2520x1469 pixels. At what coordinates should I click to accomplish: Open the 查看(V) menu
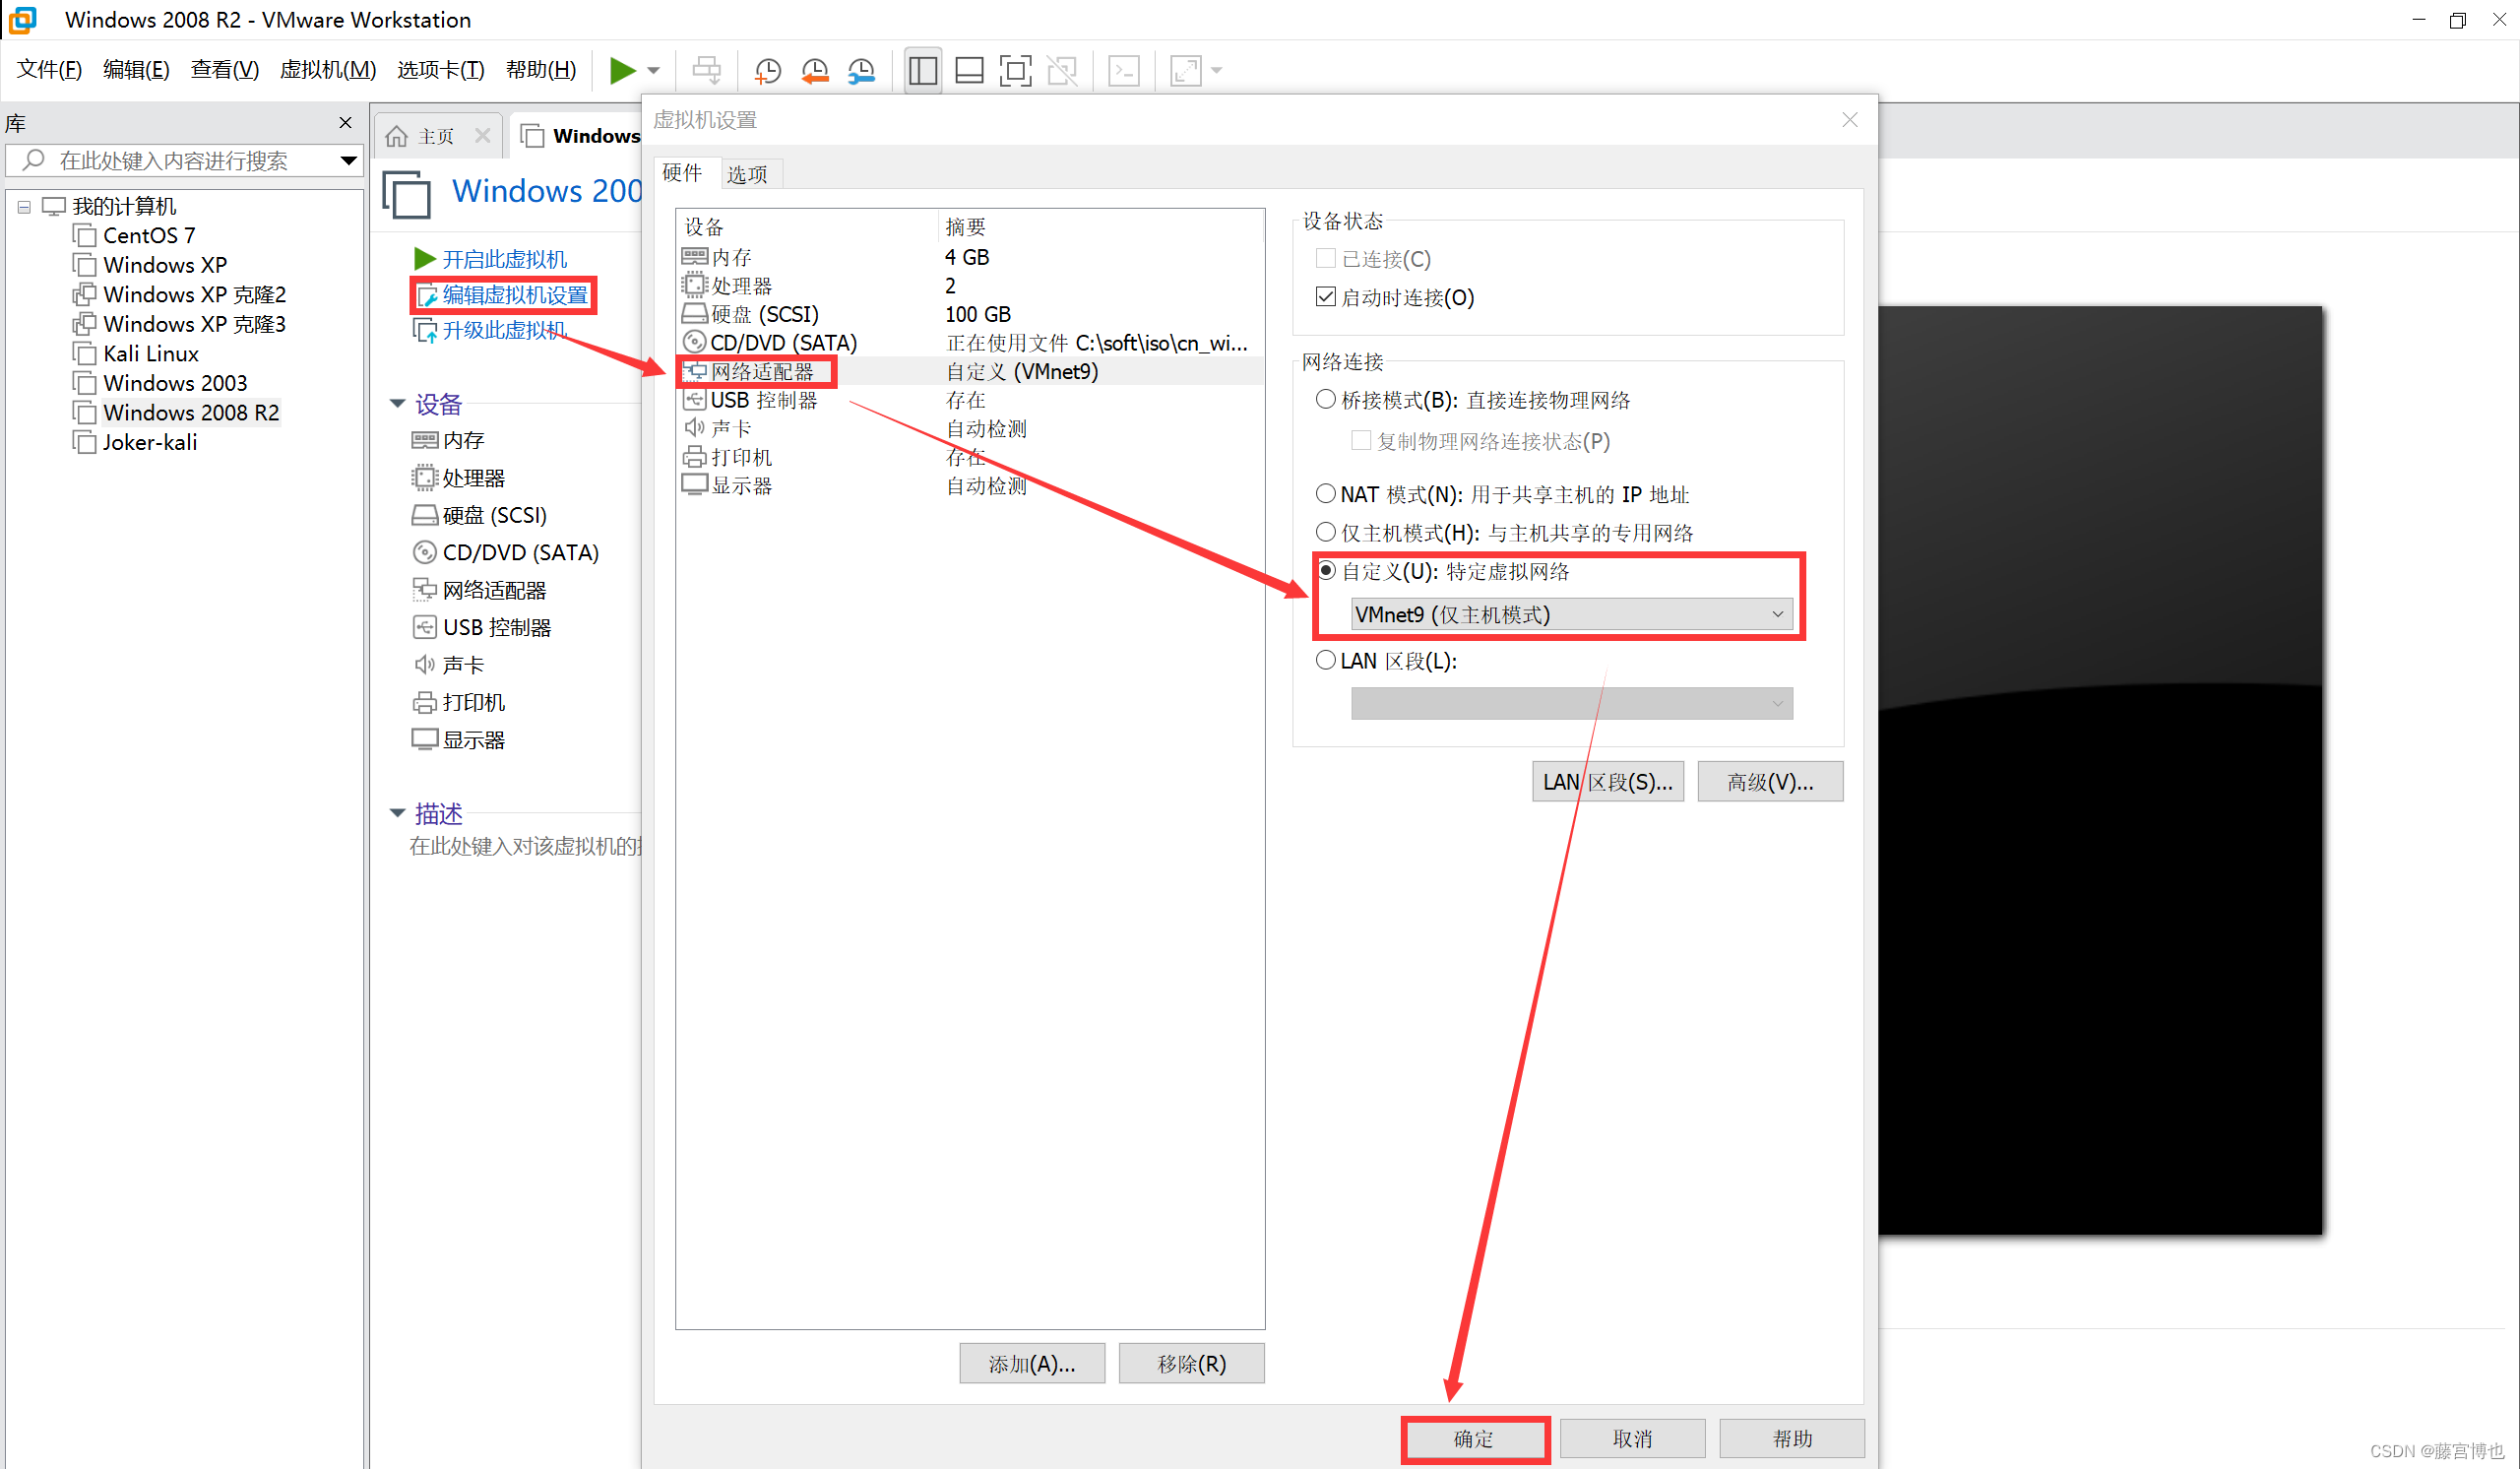[224, 69]
